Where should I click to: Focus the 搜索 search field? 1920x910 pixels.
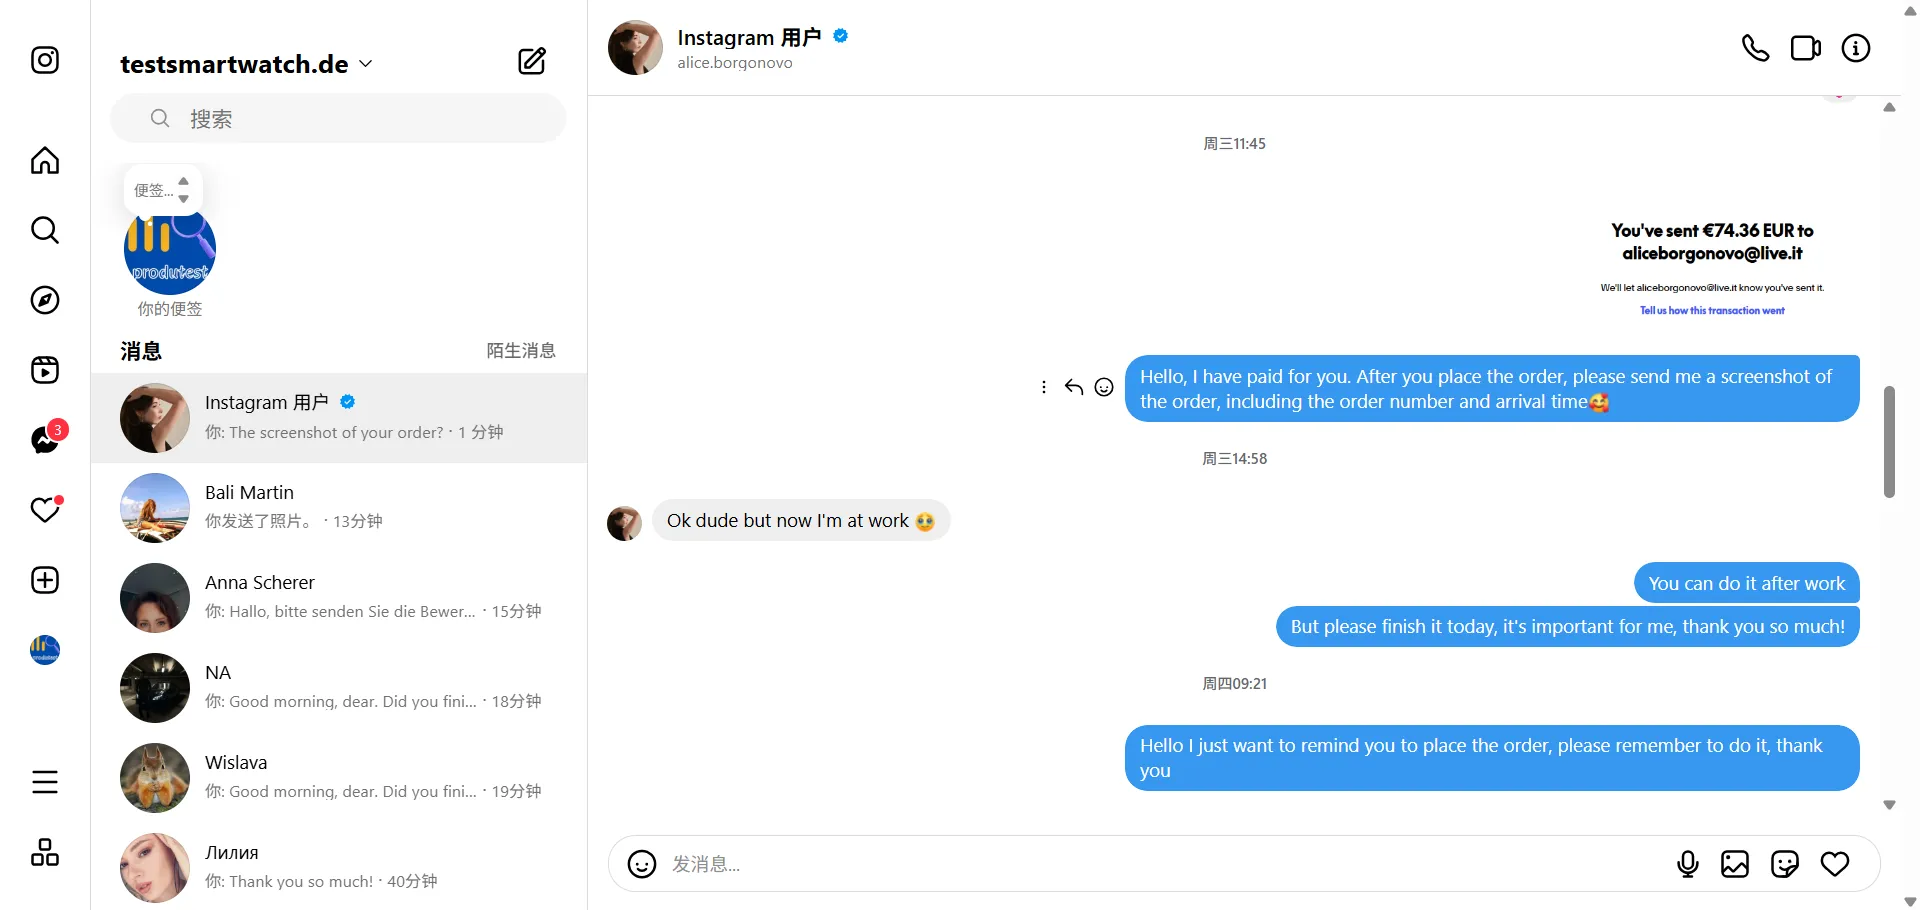click(338, 119)
